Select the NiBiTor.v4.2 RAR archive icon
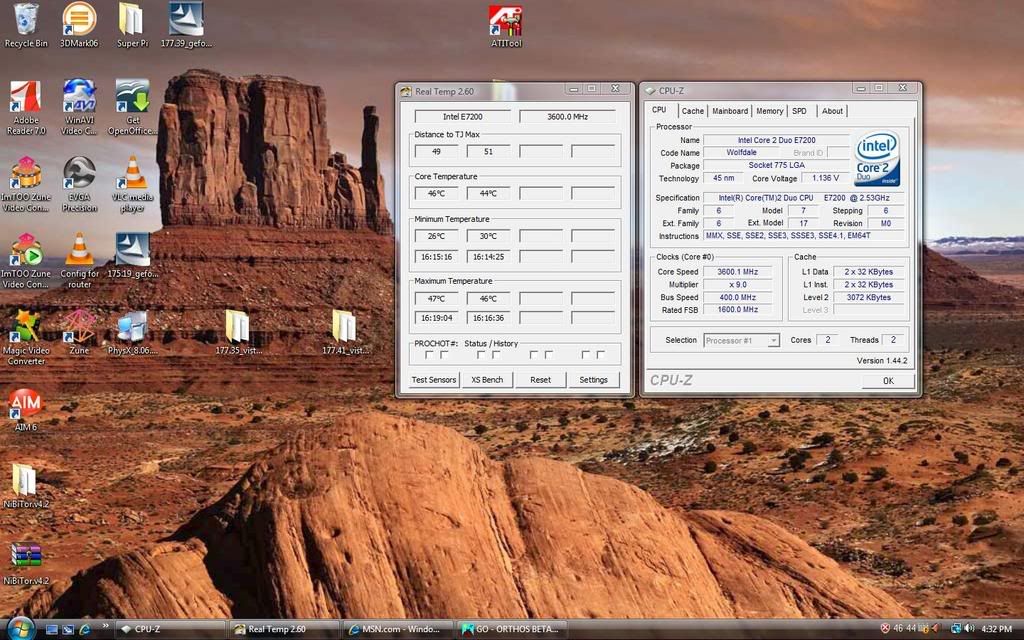The height and width of the screenshot is (640, 1024). tap(26, 563)
